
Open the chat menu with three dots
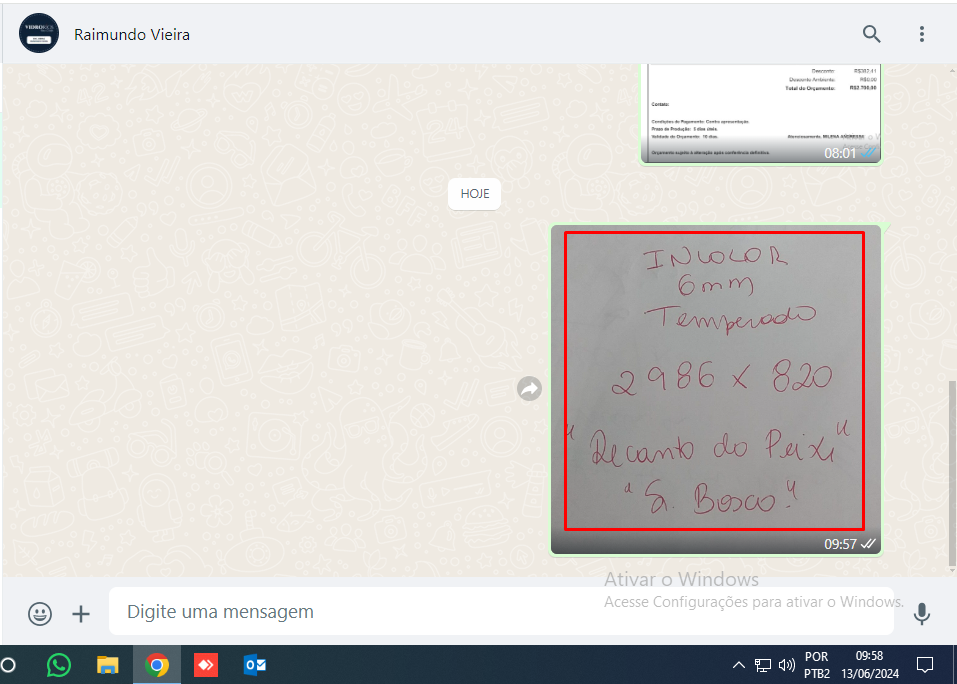coord(922,34)
